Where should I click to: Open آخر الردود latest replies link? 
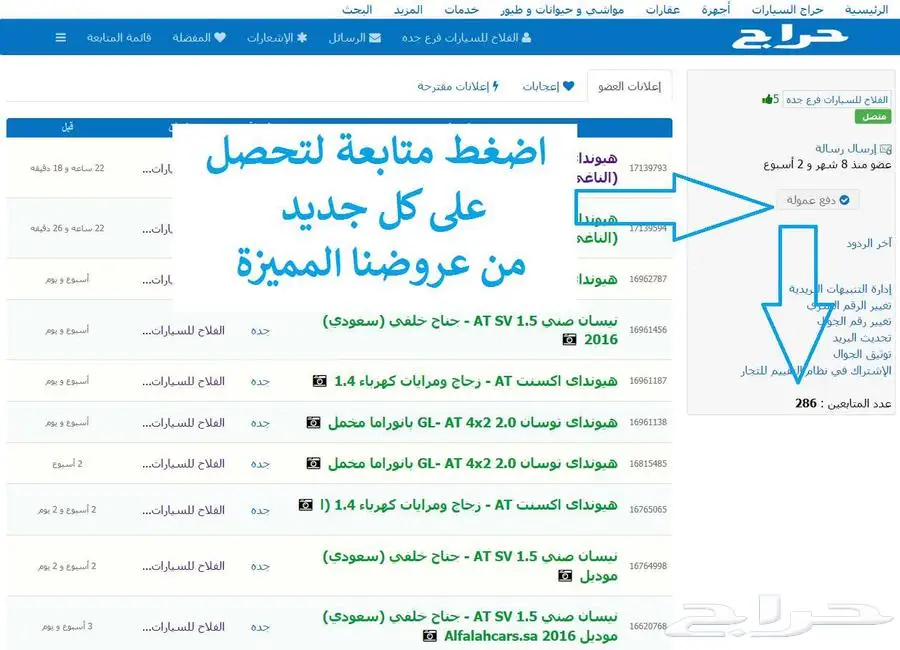point(868,243)
